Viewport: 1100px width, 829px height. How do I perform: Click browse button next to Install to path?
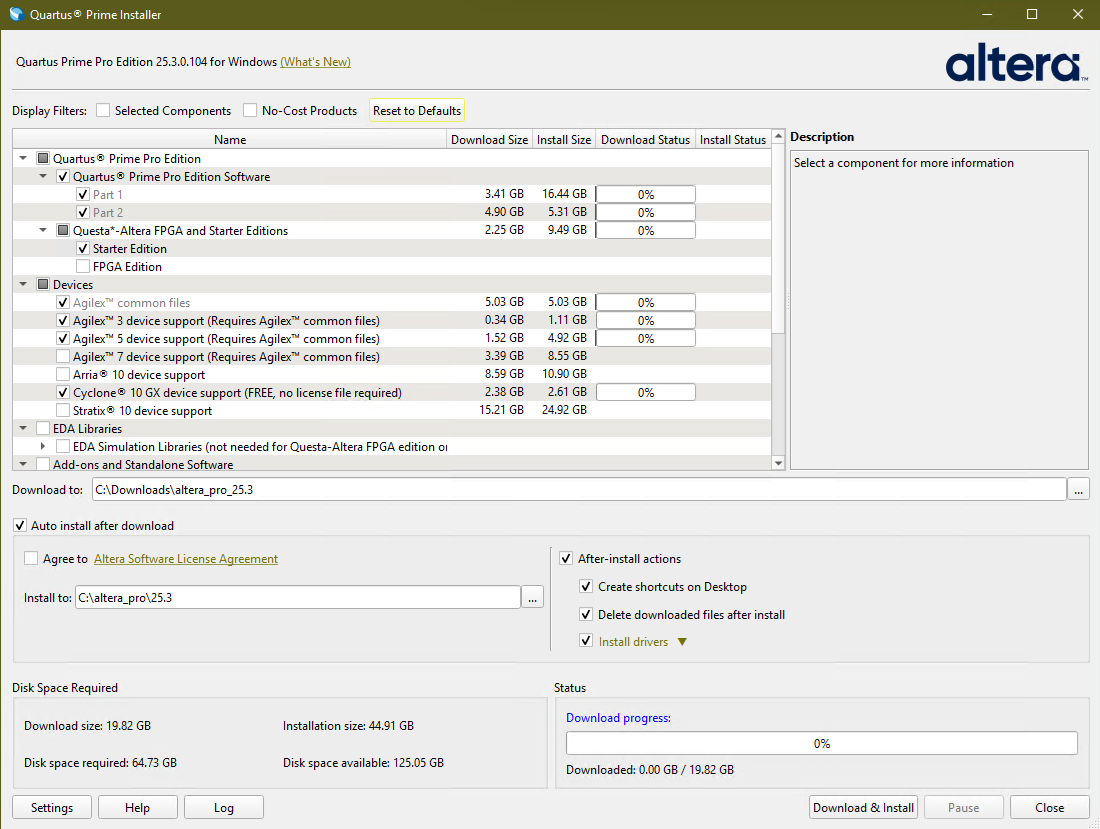533,597
